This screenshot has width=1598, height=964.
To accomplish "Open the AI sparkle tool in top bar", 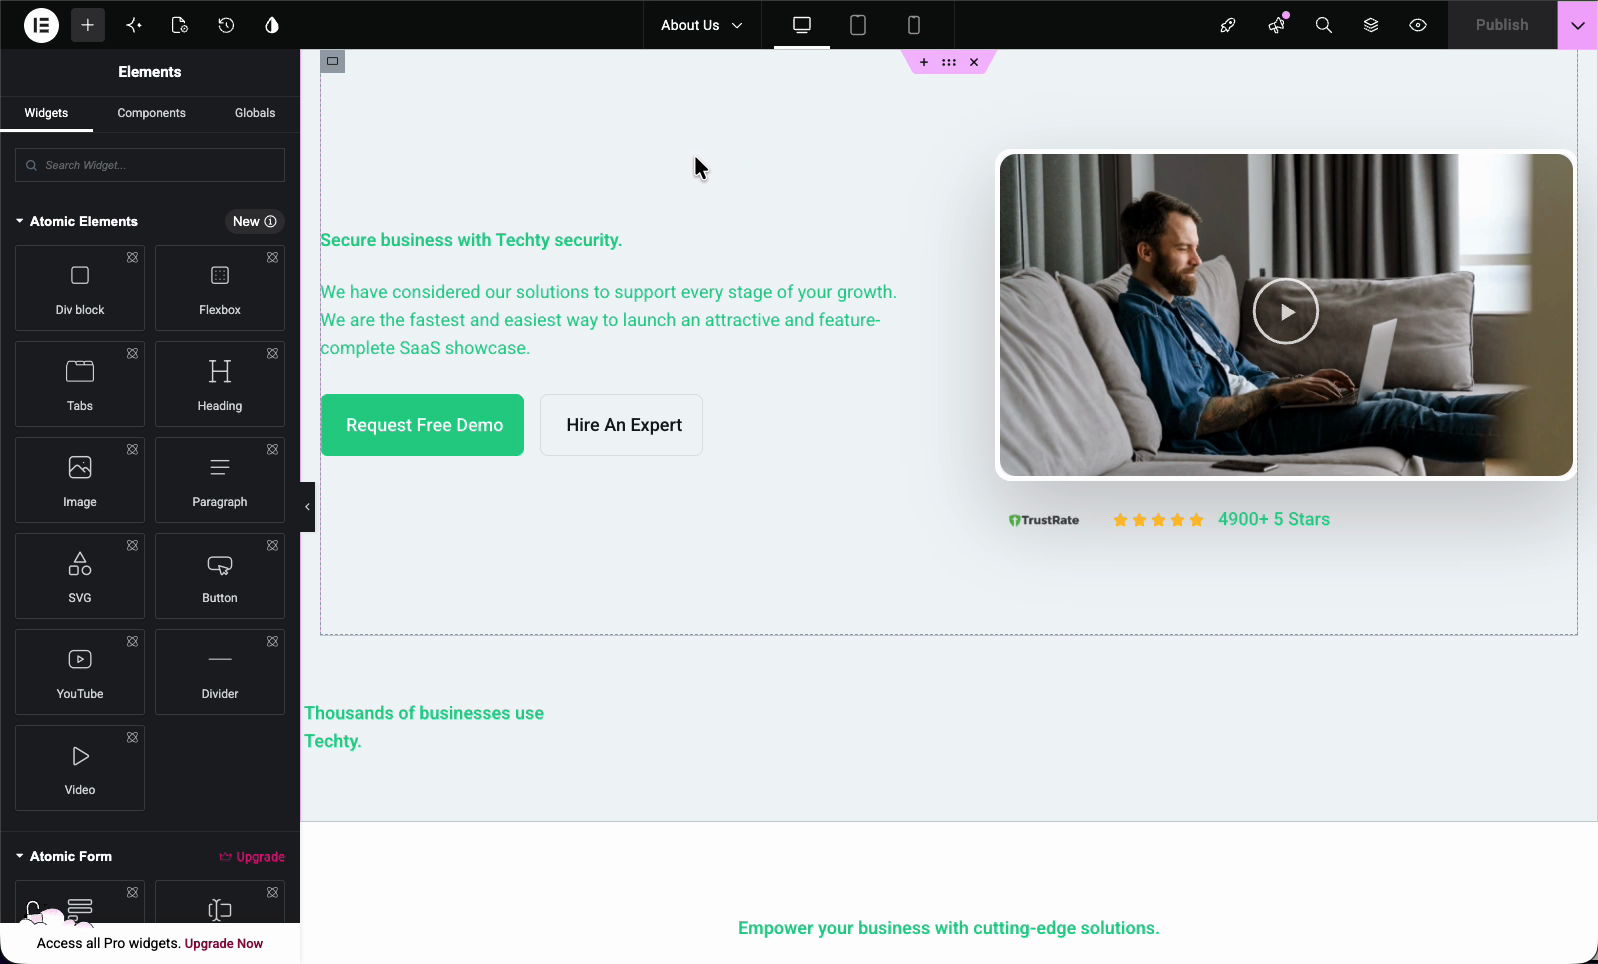I will [x=134, y=25].
